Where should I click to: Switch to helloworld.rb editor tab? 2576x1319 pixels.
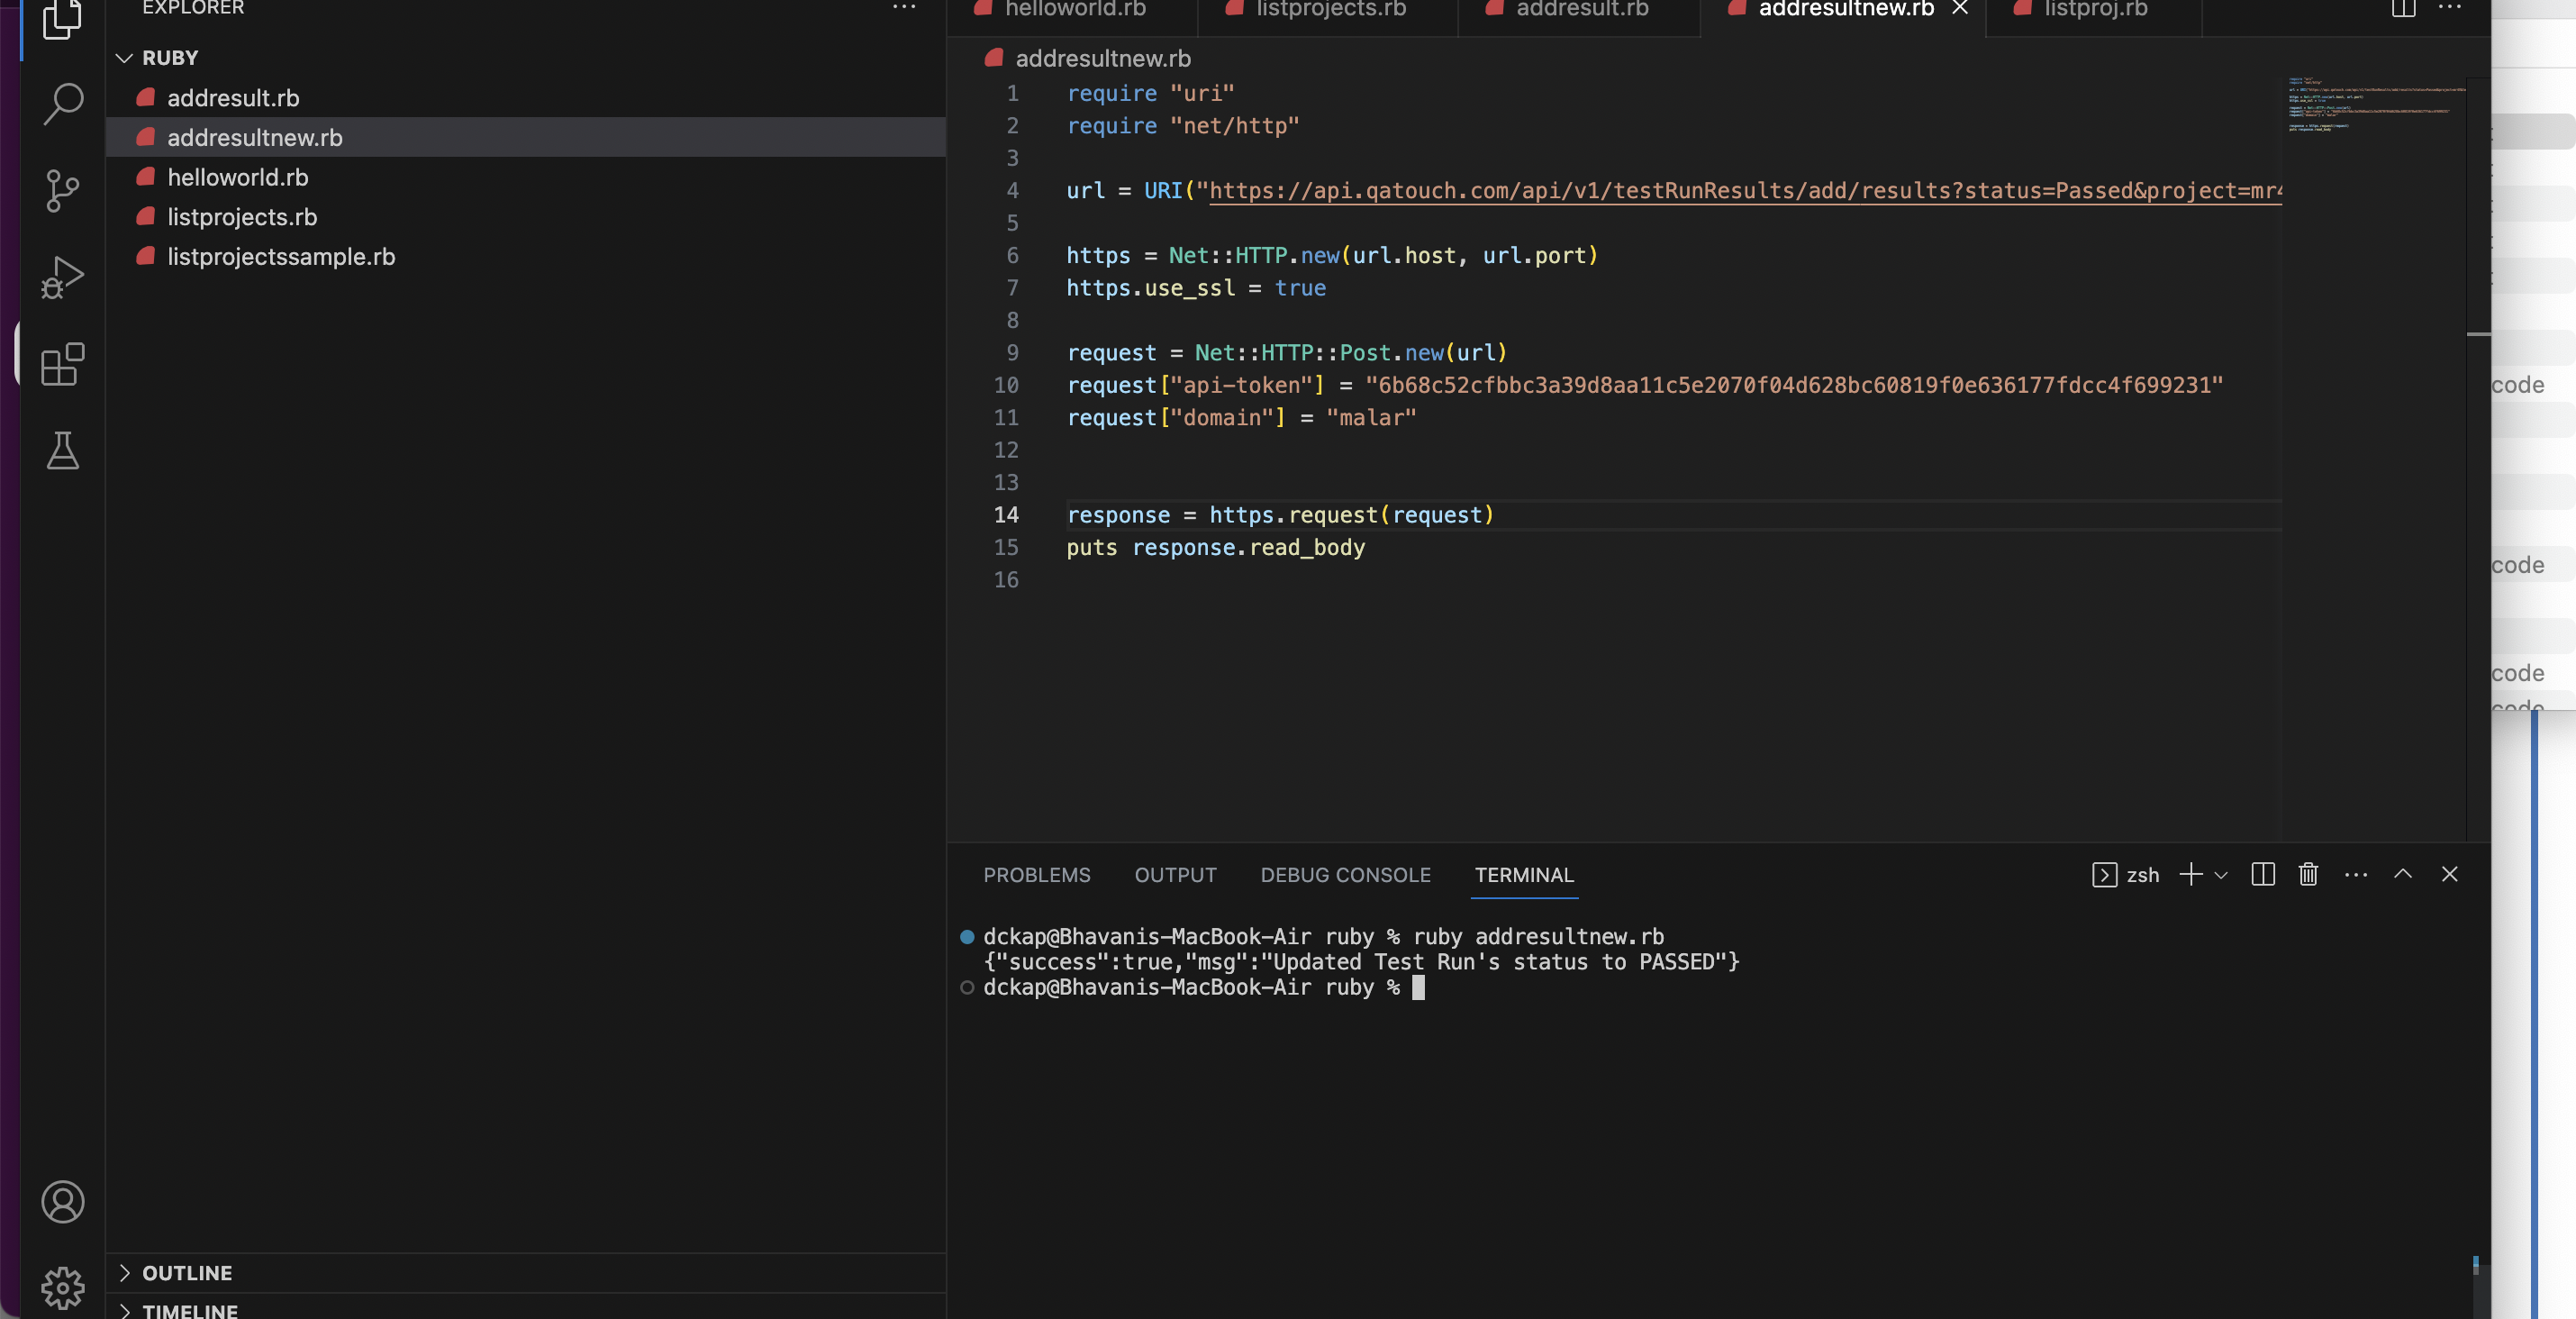1072,10
